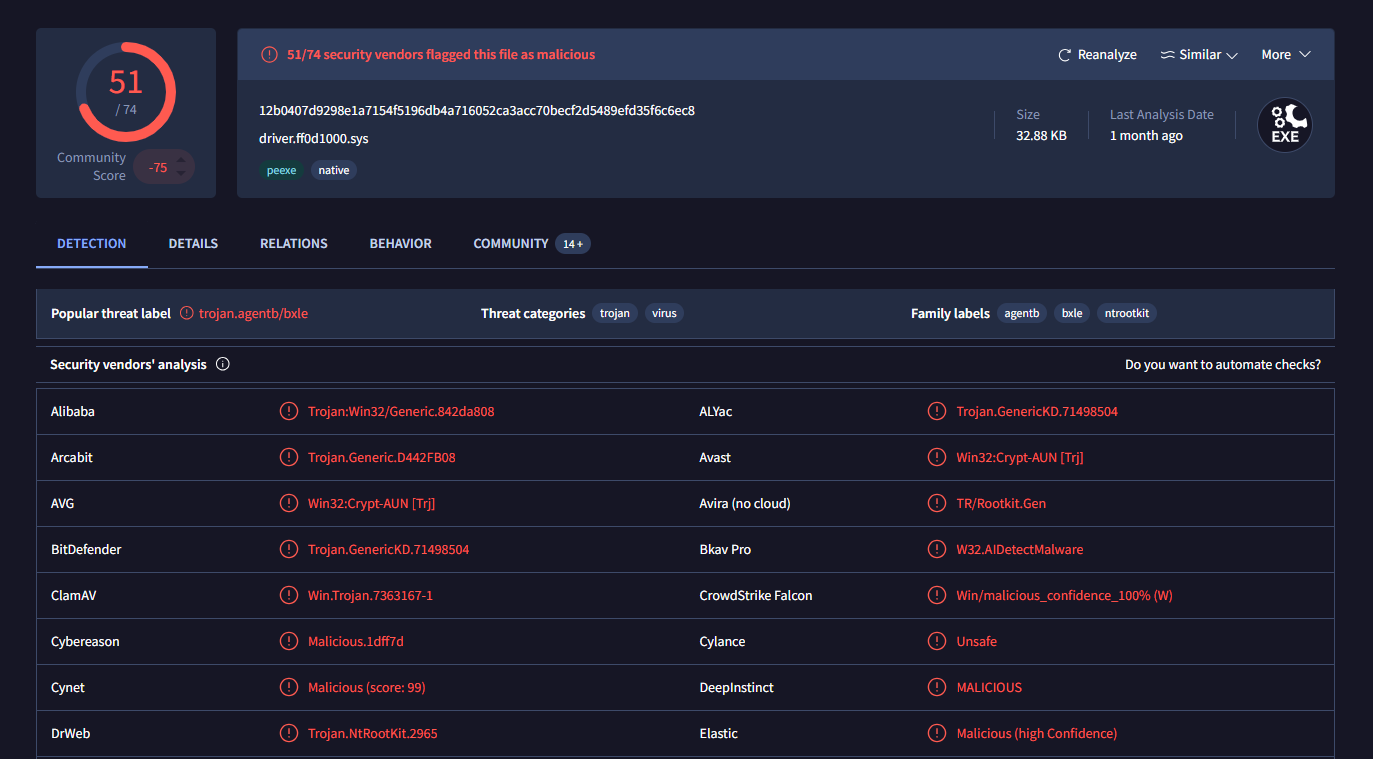Click the alert icon next to Alibaba's detection
The width and height of the screenshot is (1373, 759).
pos(289,411)
